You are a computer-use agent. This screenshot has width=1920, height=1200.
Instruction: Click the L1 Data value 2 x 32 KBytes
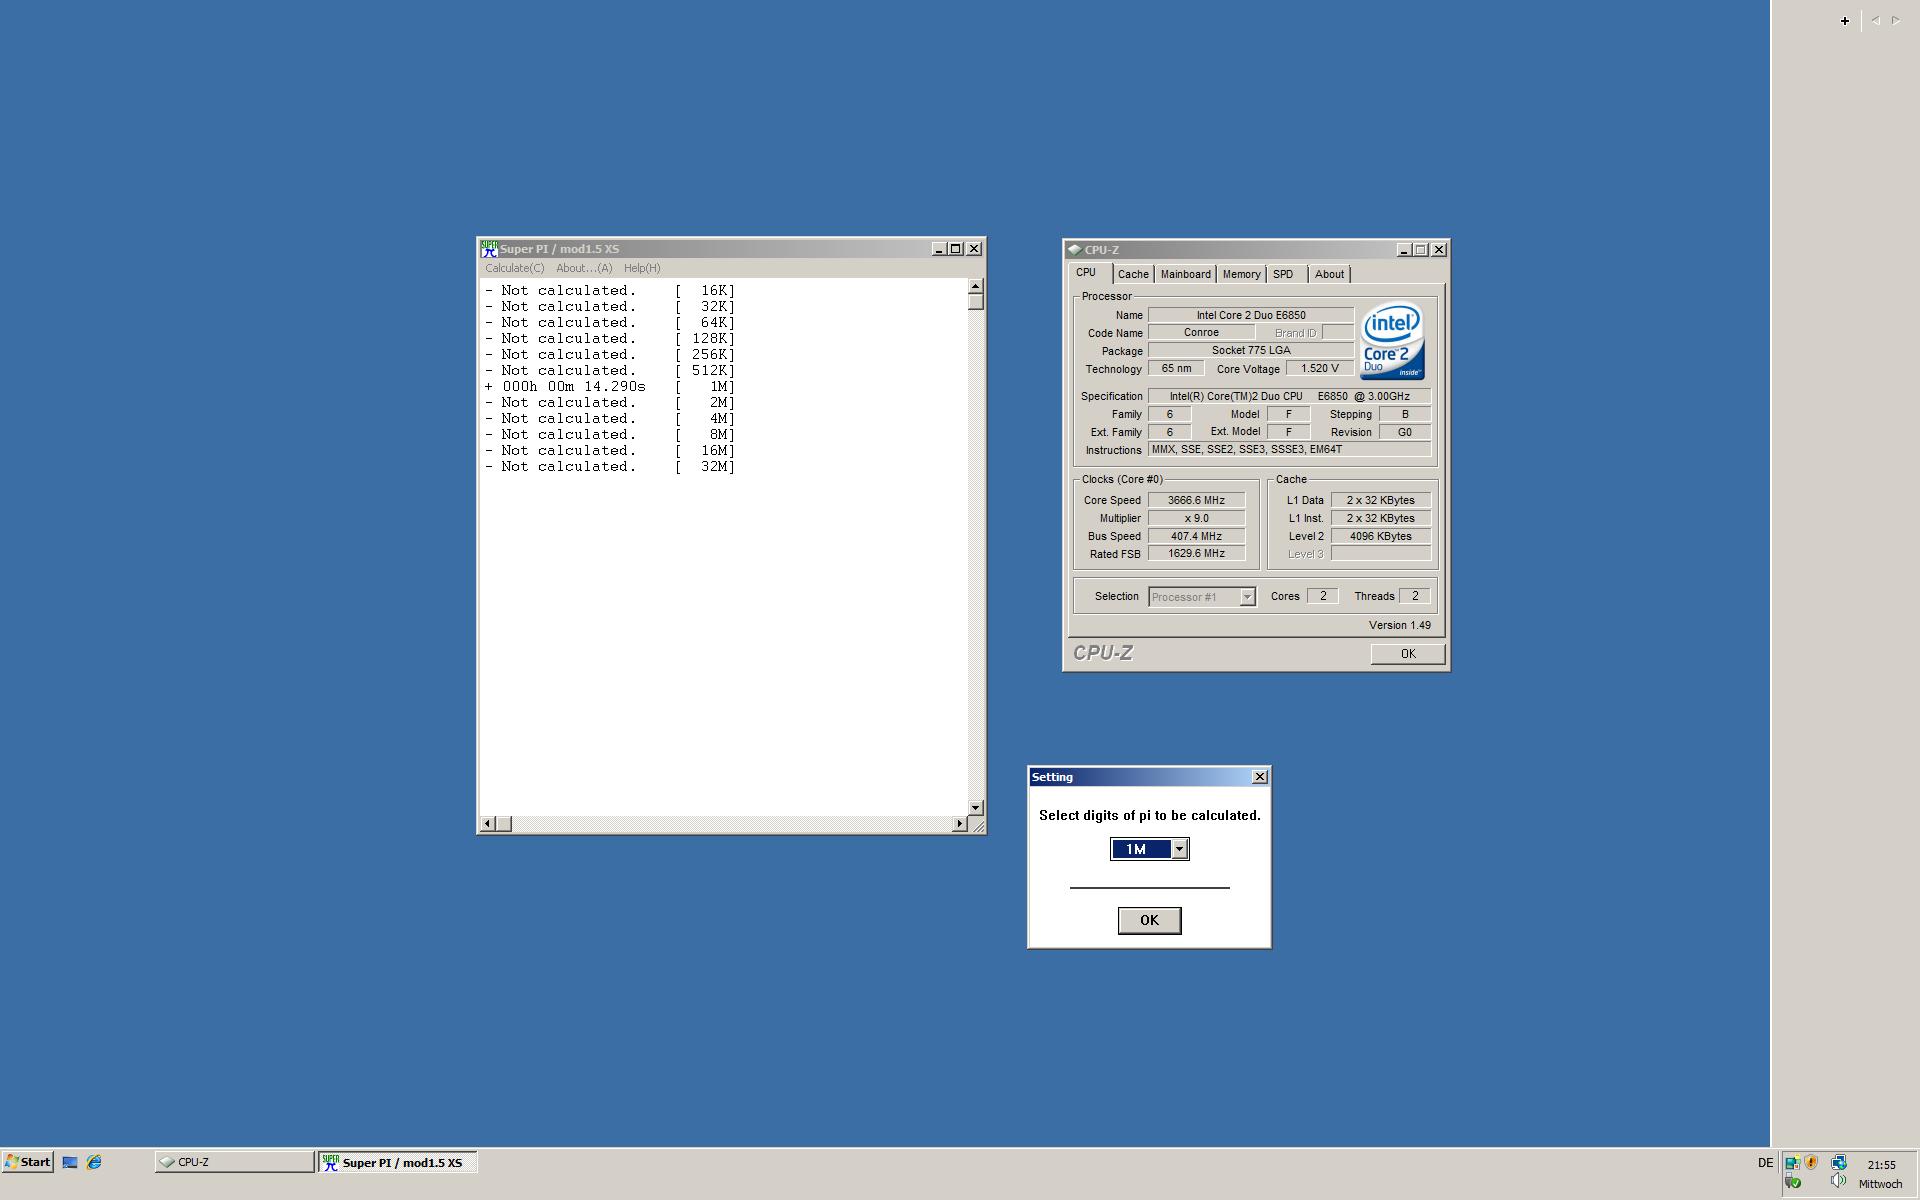(1380, 500)
